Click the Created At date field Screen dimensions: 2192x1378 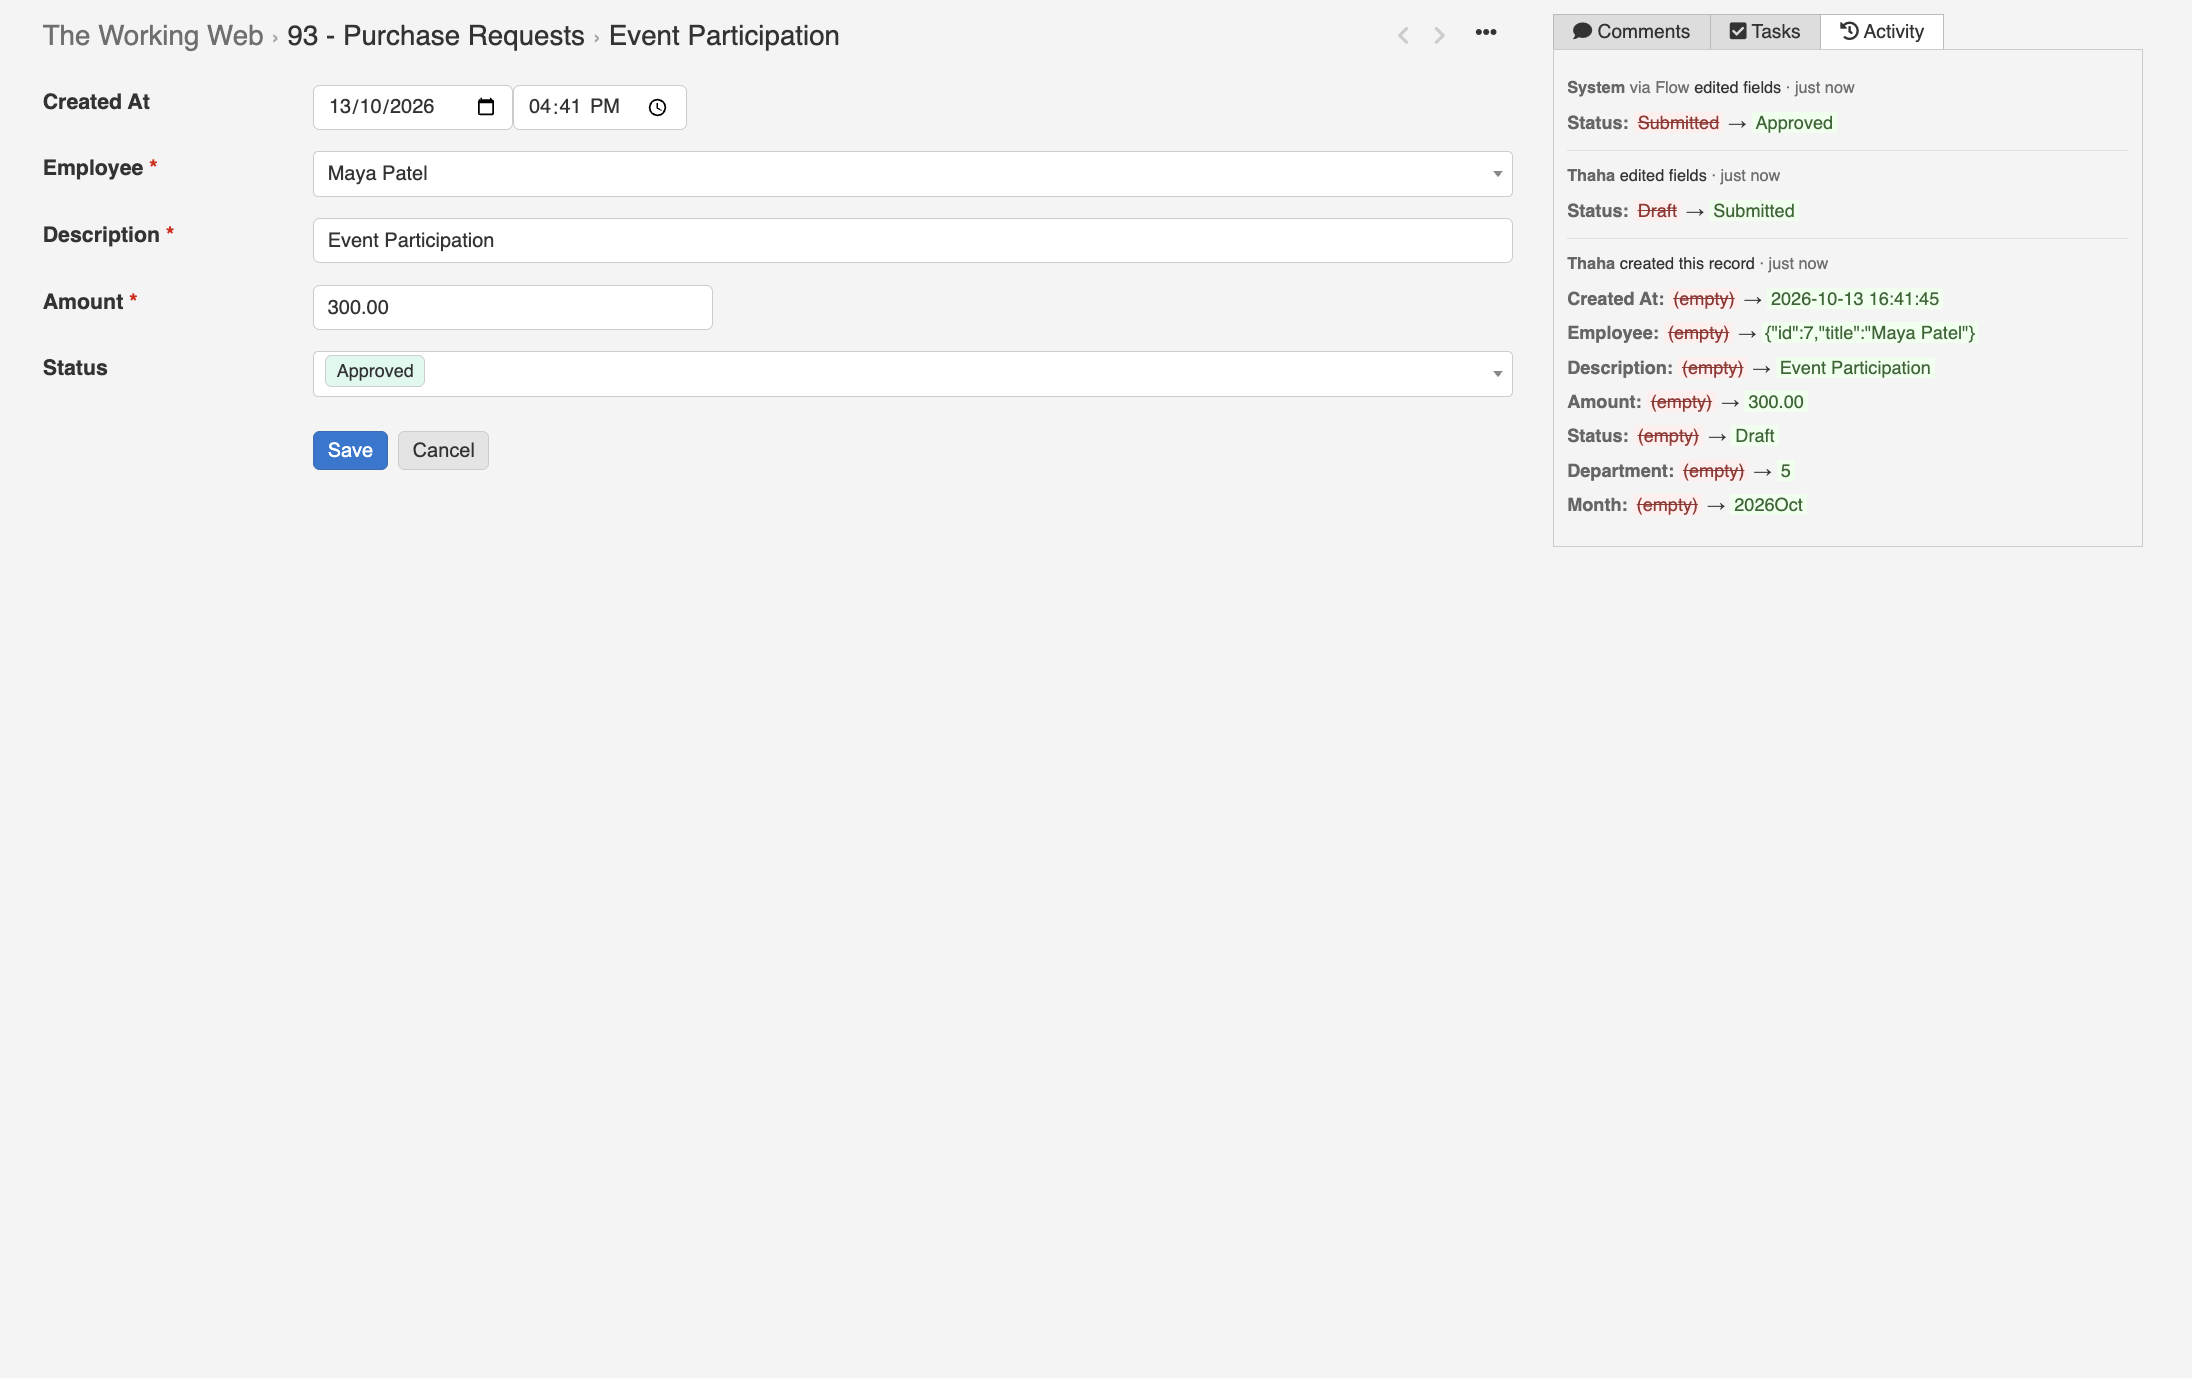pos(412,107)
